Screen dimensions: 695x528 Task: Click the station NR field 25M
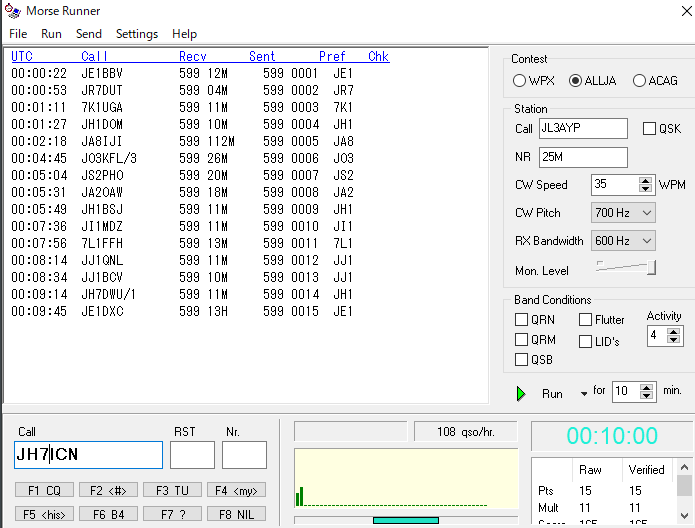coord(583,157)
